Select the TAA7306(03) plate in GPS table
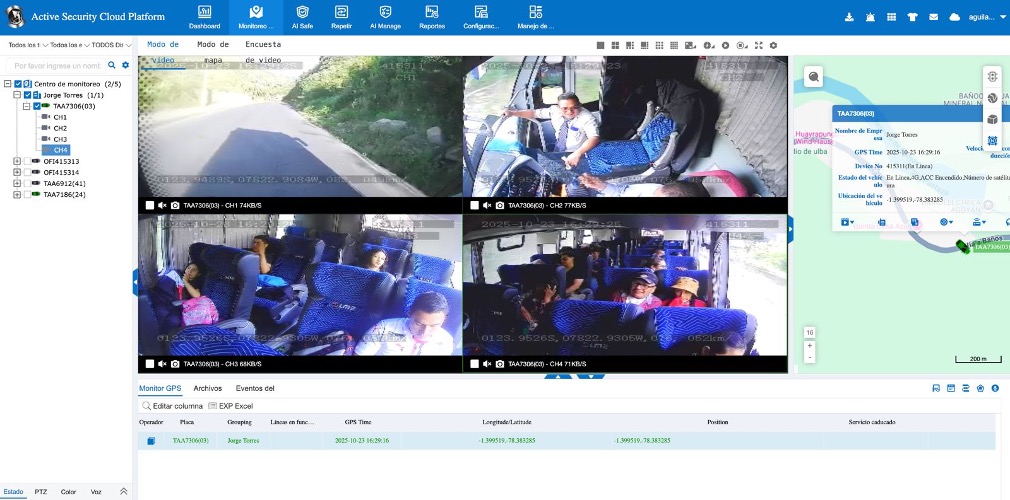This screenshot has height=500, width=1010. [191, 441]
